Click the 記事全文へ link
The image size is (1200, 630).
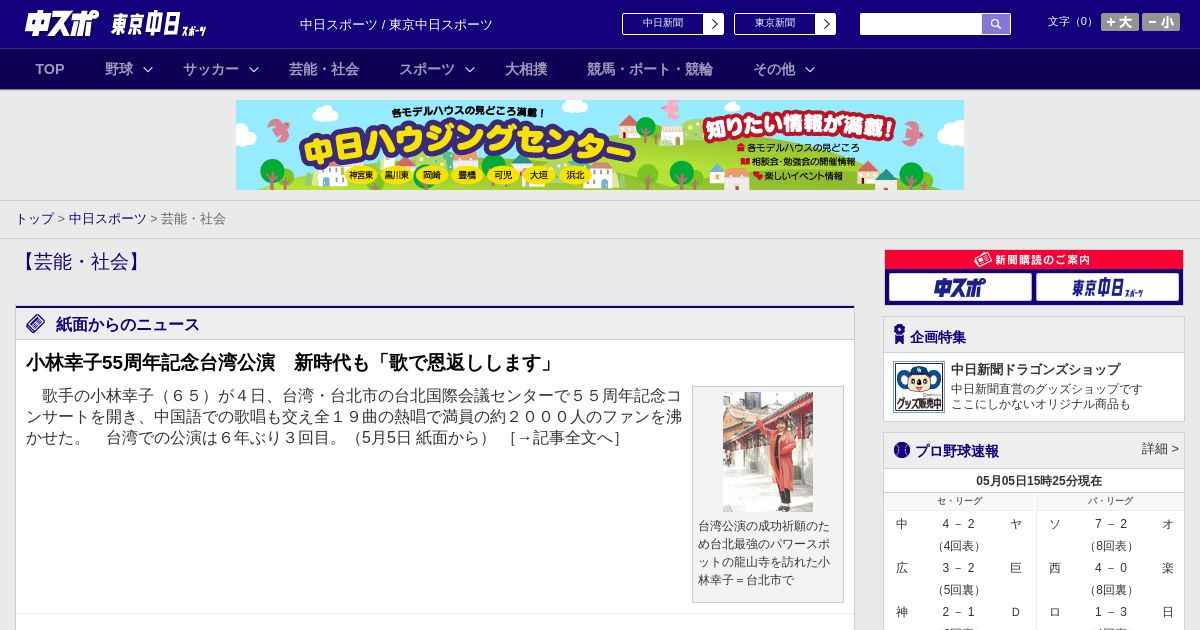click(565, 437)
